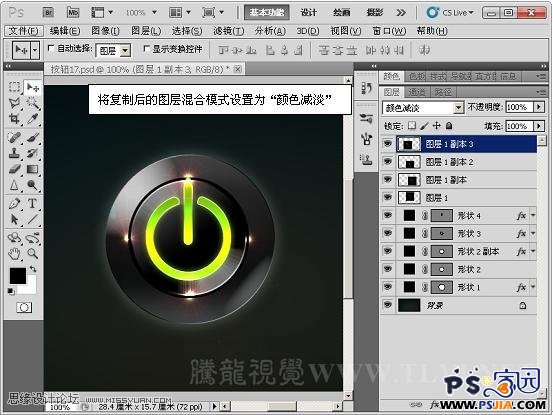553x415 pixels.
Task: Select the Dodge tool
Action: [33, 185]
